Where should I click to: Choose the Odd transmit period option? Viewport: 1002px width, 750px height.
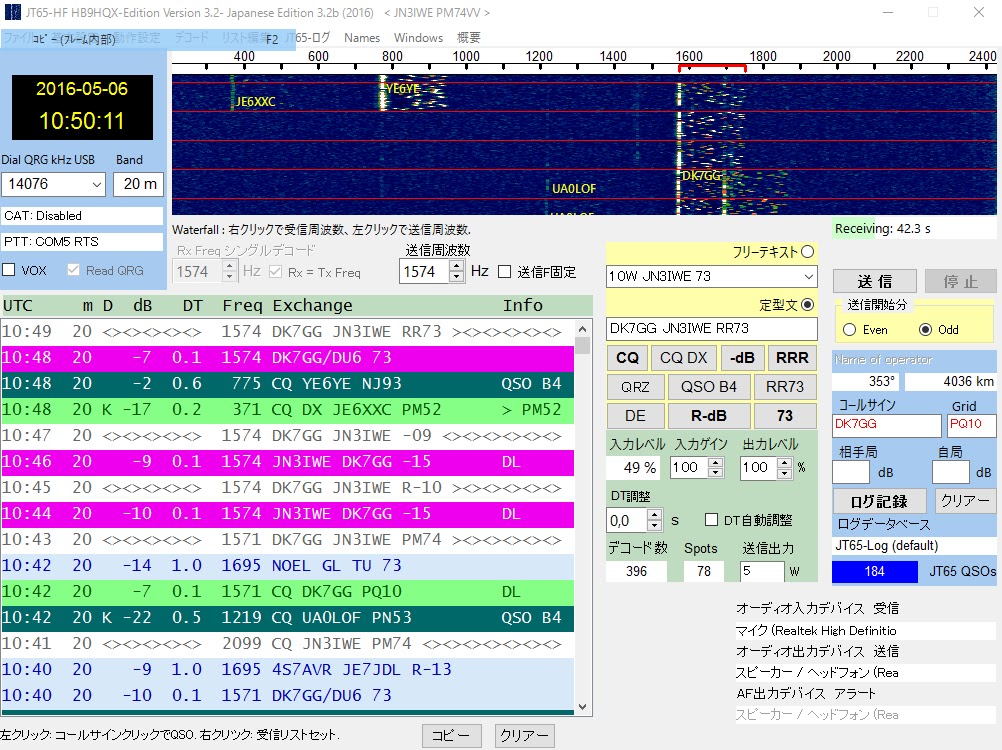tap(925, 330)
